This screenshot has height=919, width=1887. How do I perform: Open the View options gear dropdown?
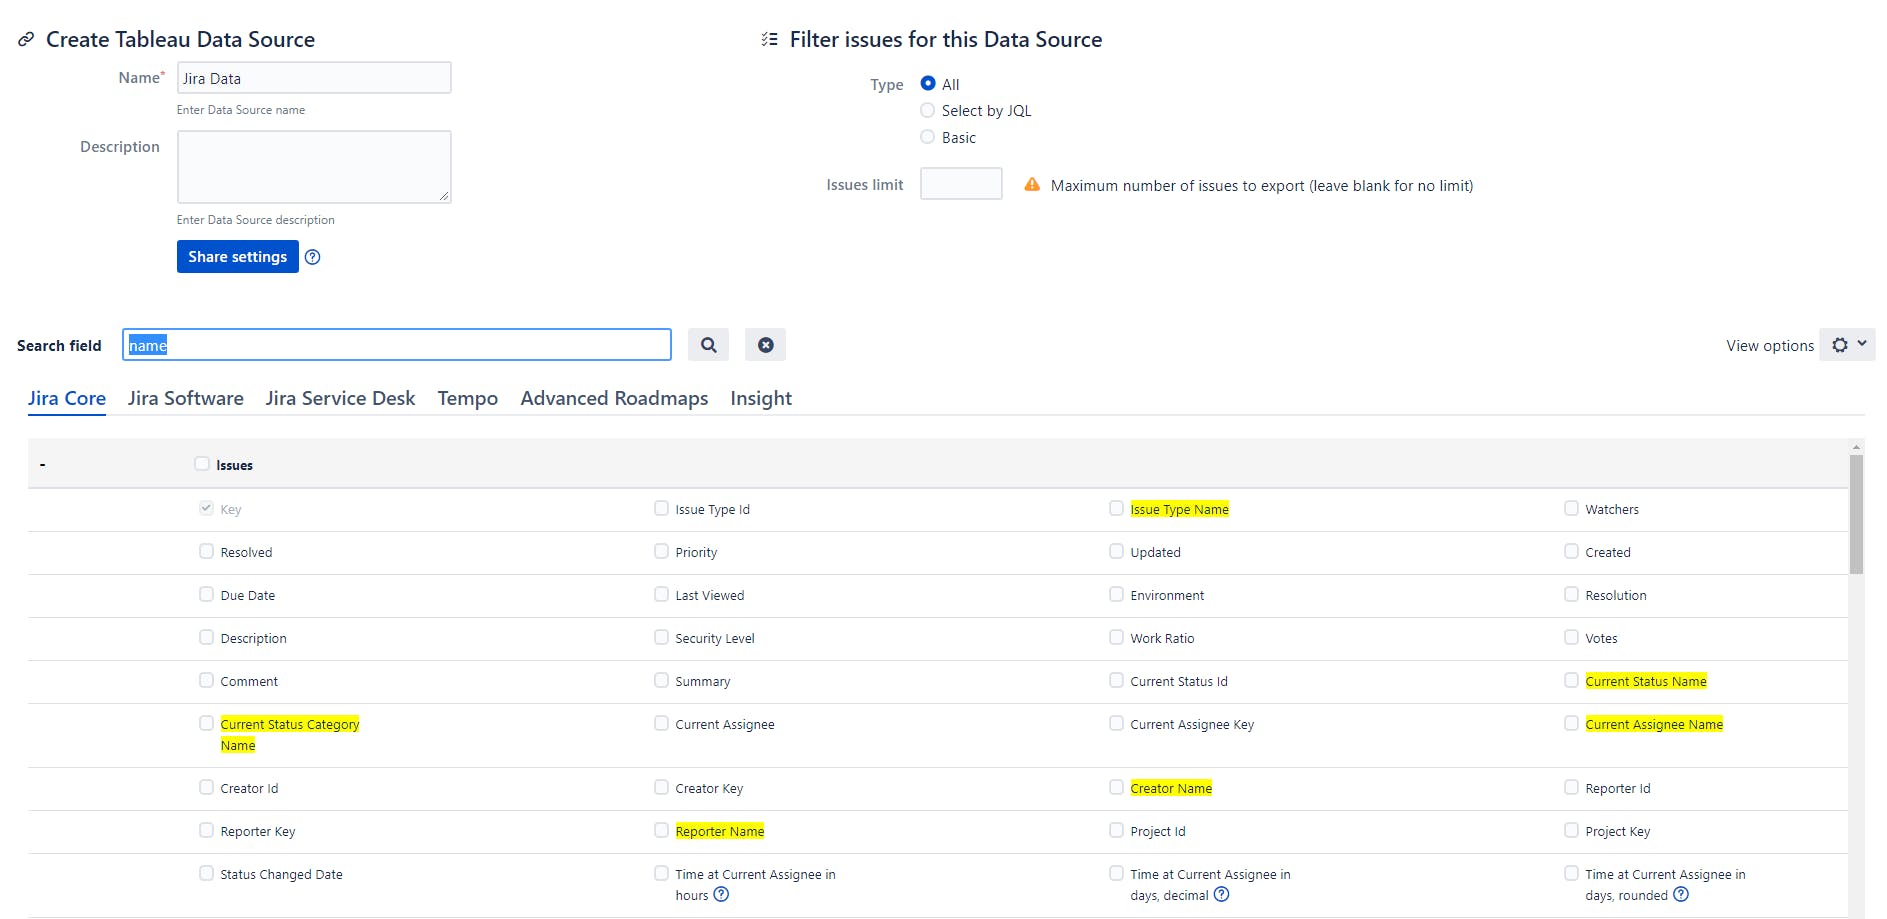pos(1847,345)
